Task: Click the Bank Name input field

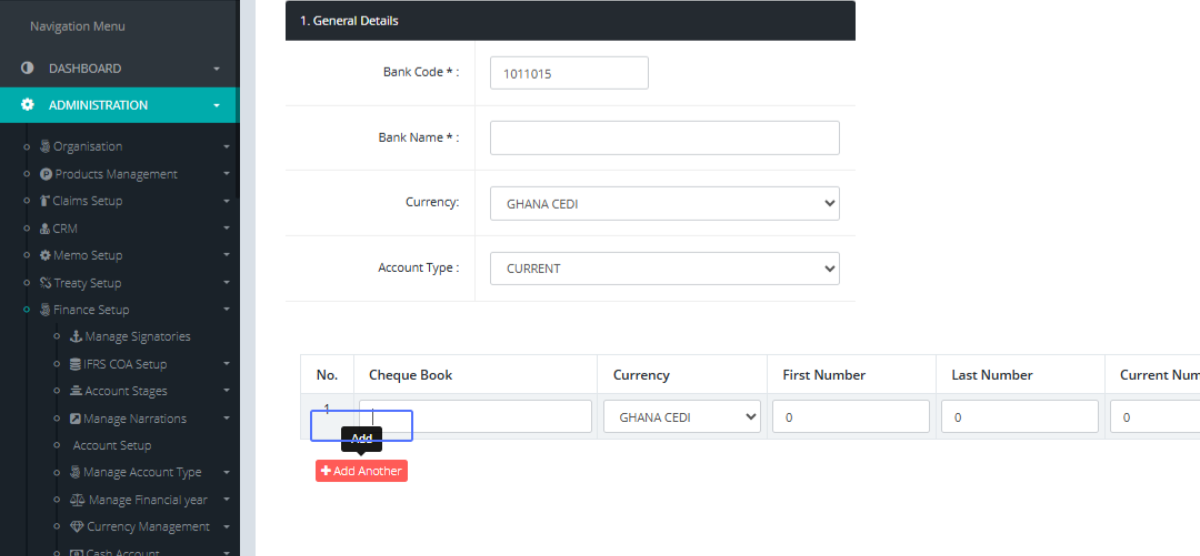Action: 664,138
